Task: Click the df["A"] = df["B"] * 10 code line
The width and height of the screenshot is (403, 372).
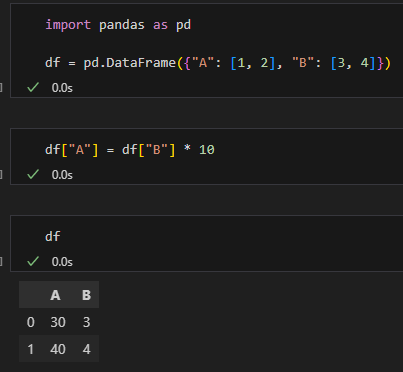Action: 130,150
